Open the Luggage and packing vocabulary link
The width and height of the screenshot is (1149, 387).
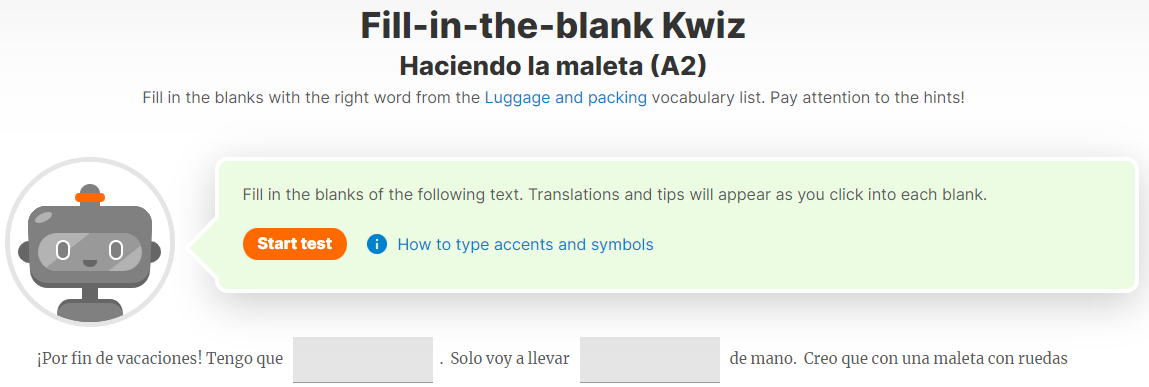coord(566,97)
